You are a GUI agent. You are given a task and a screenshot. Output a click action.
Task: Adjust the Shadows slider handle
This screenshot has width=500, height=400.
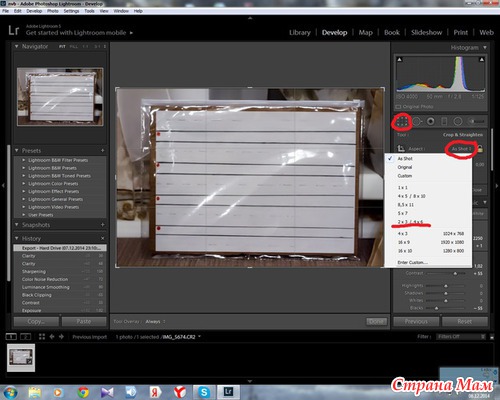[x=446, y=293]
